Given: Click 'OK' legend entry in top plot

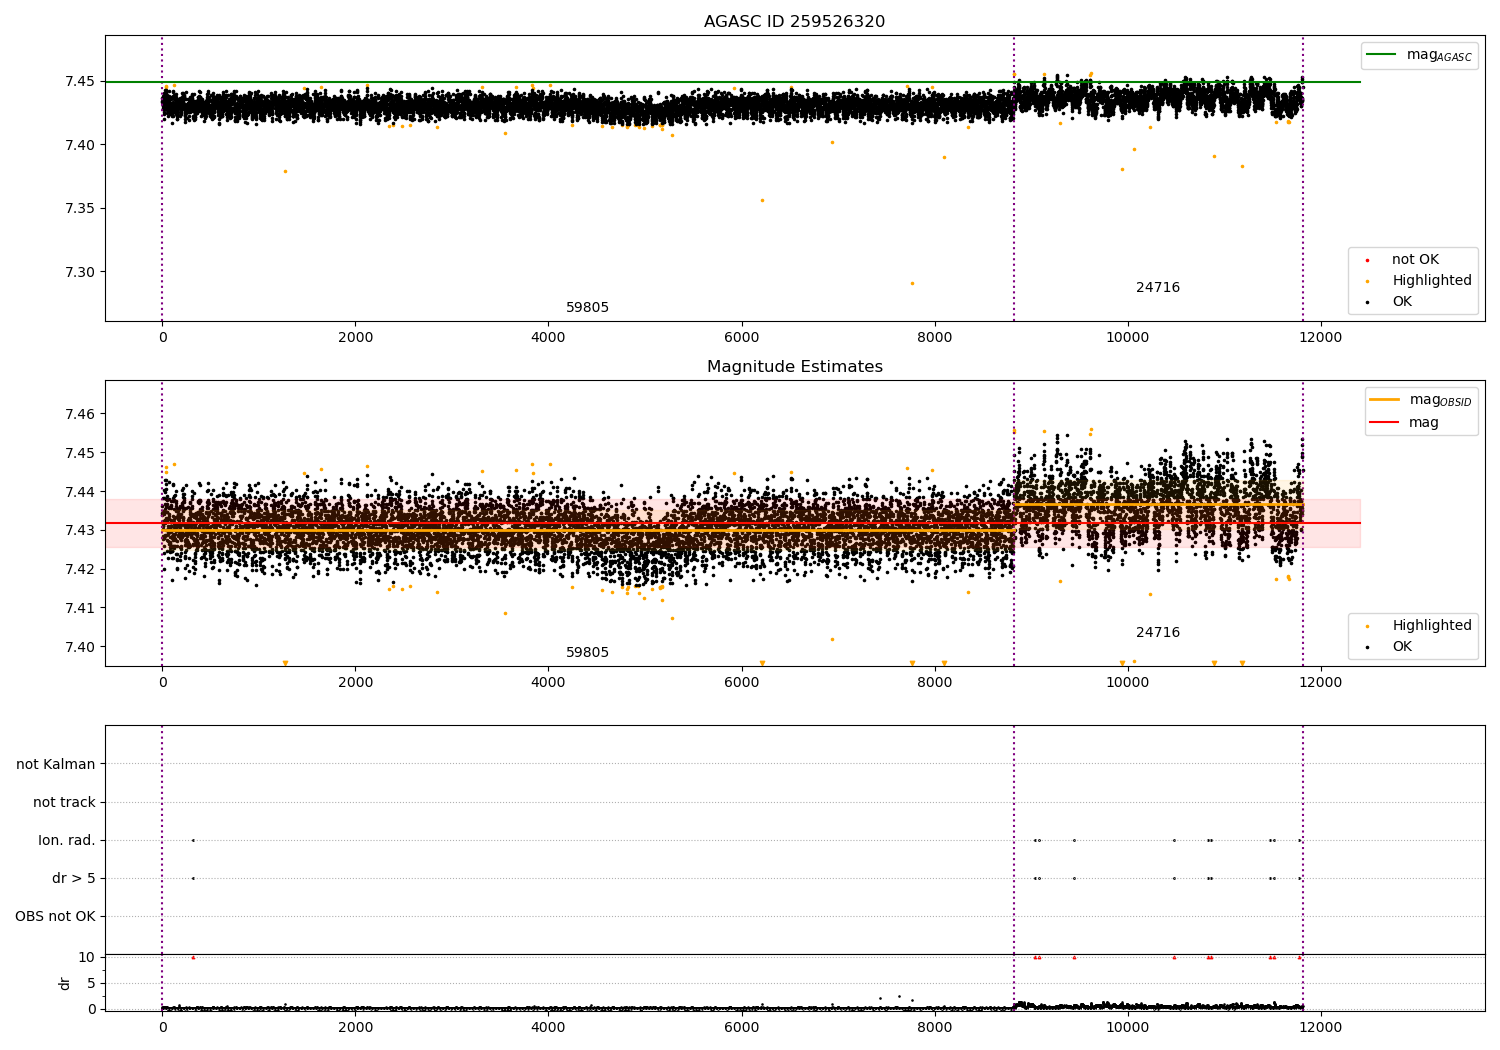Looking at the screenshot, I should click(x=1402, y=302).
